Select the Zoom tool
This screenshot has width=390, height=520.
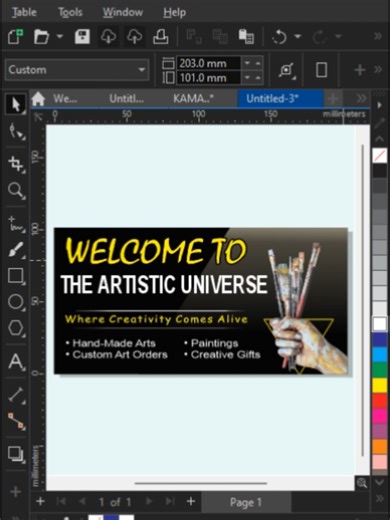16,190
